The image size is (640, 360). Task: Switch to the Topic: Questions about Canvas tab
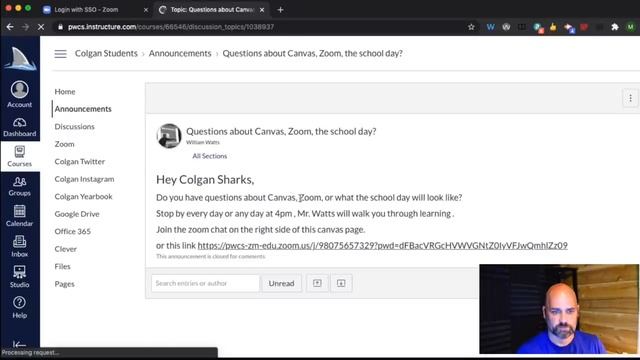211,10
